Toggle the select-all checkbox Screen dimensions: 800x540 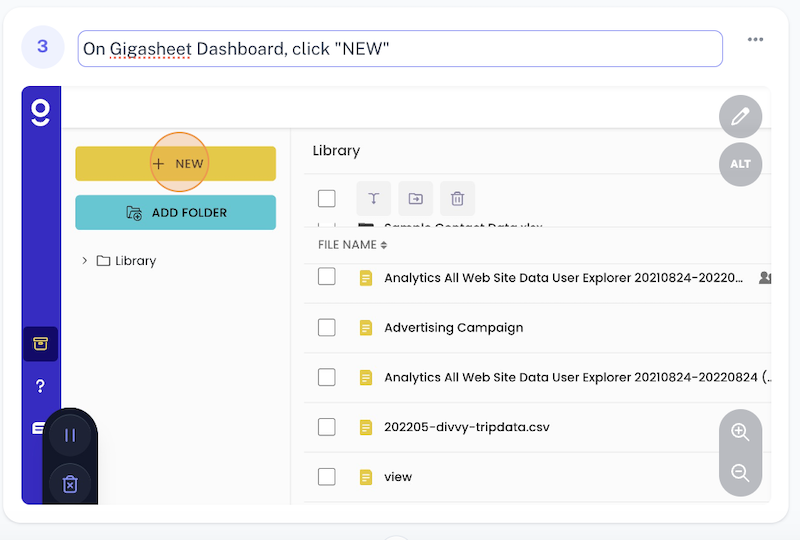[x=327, y=198]
